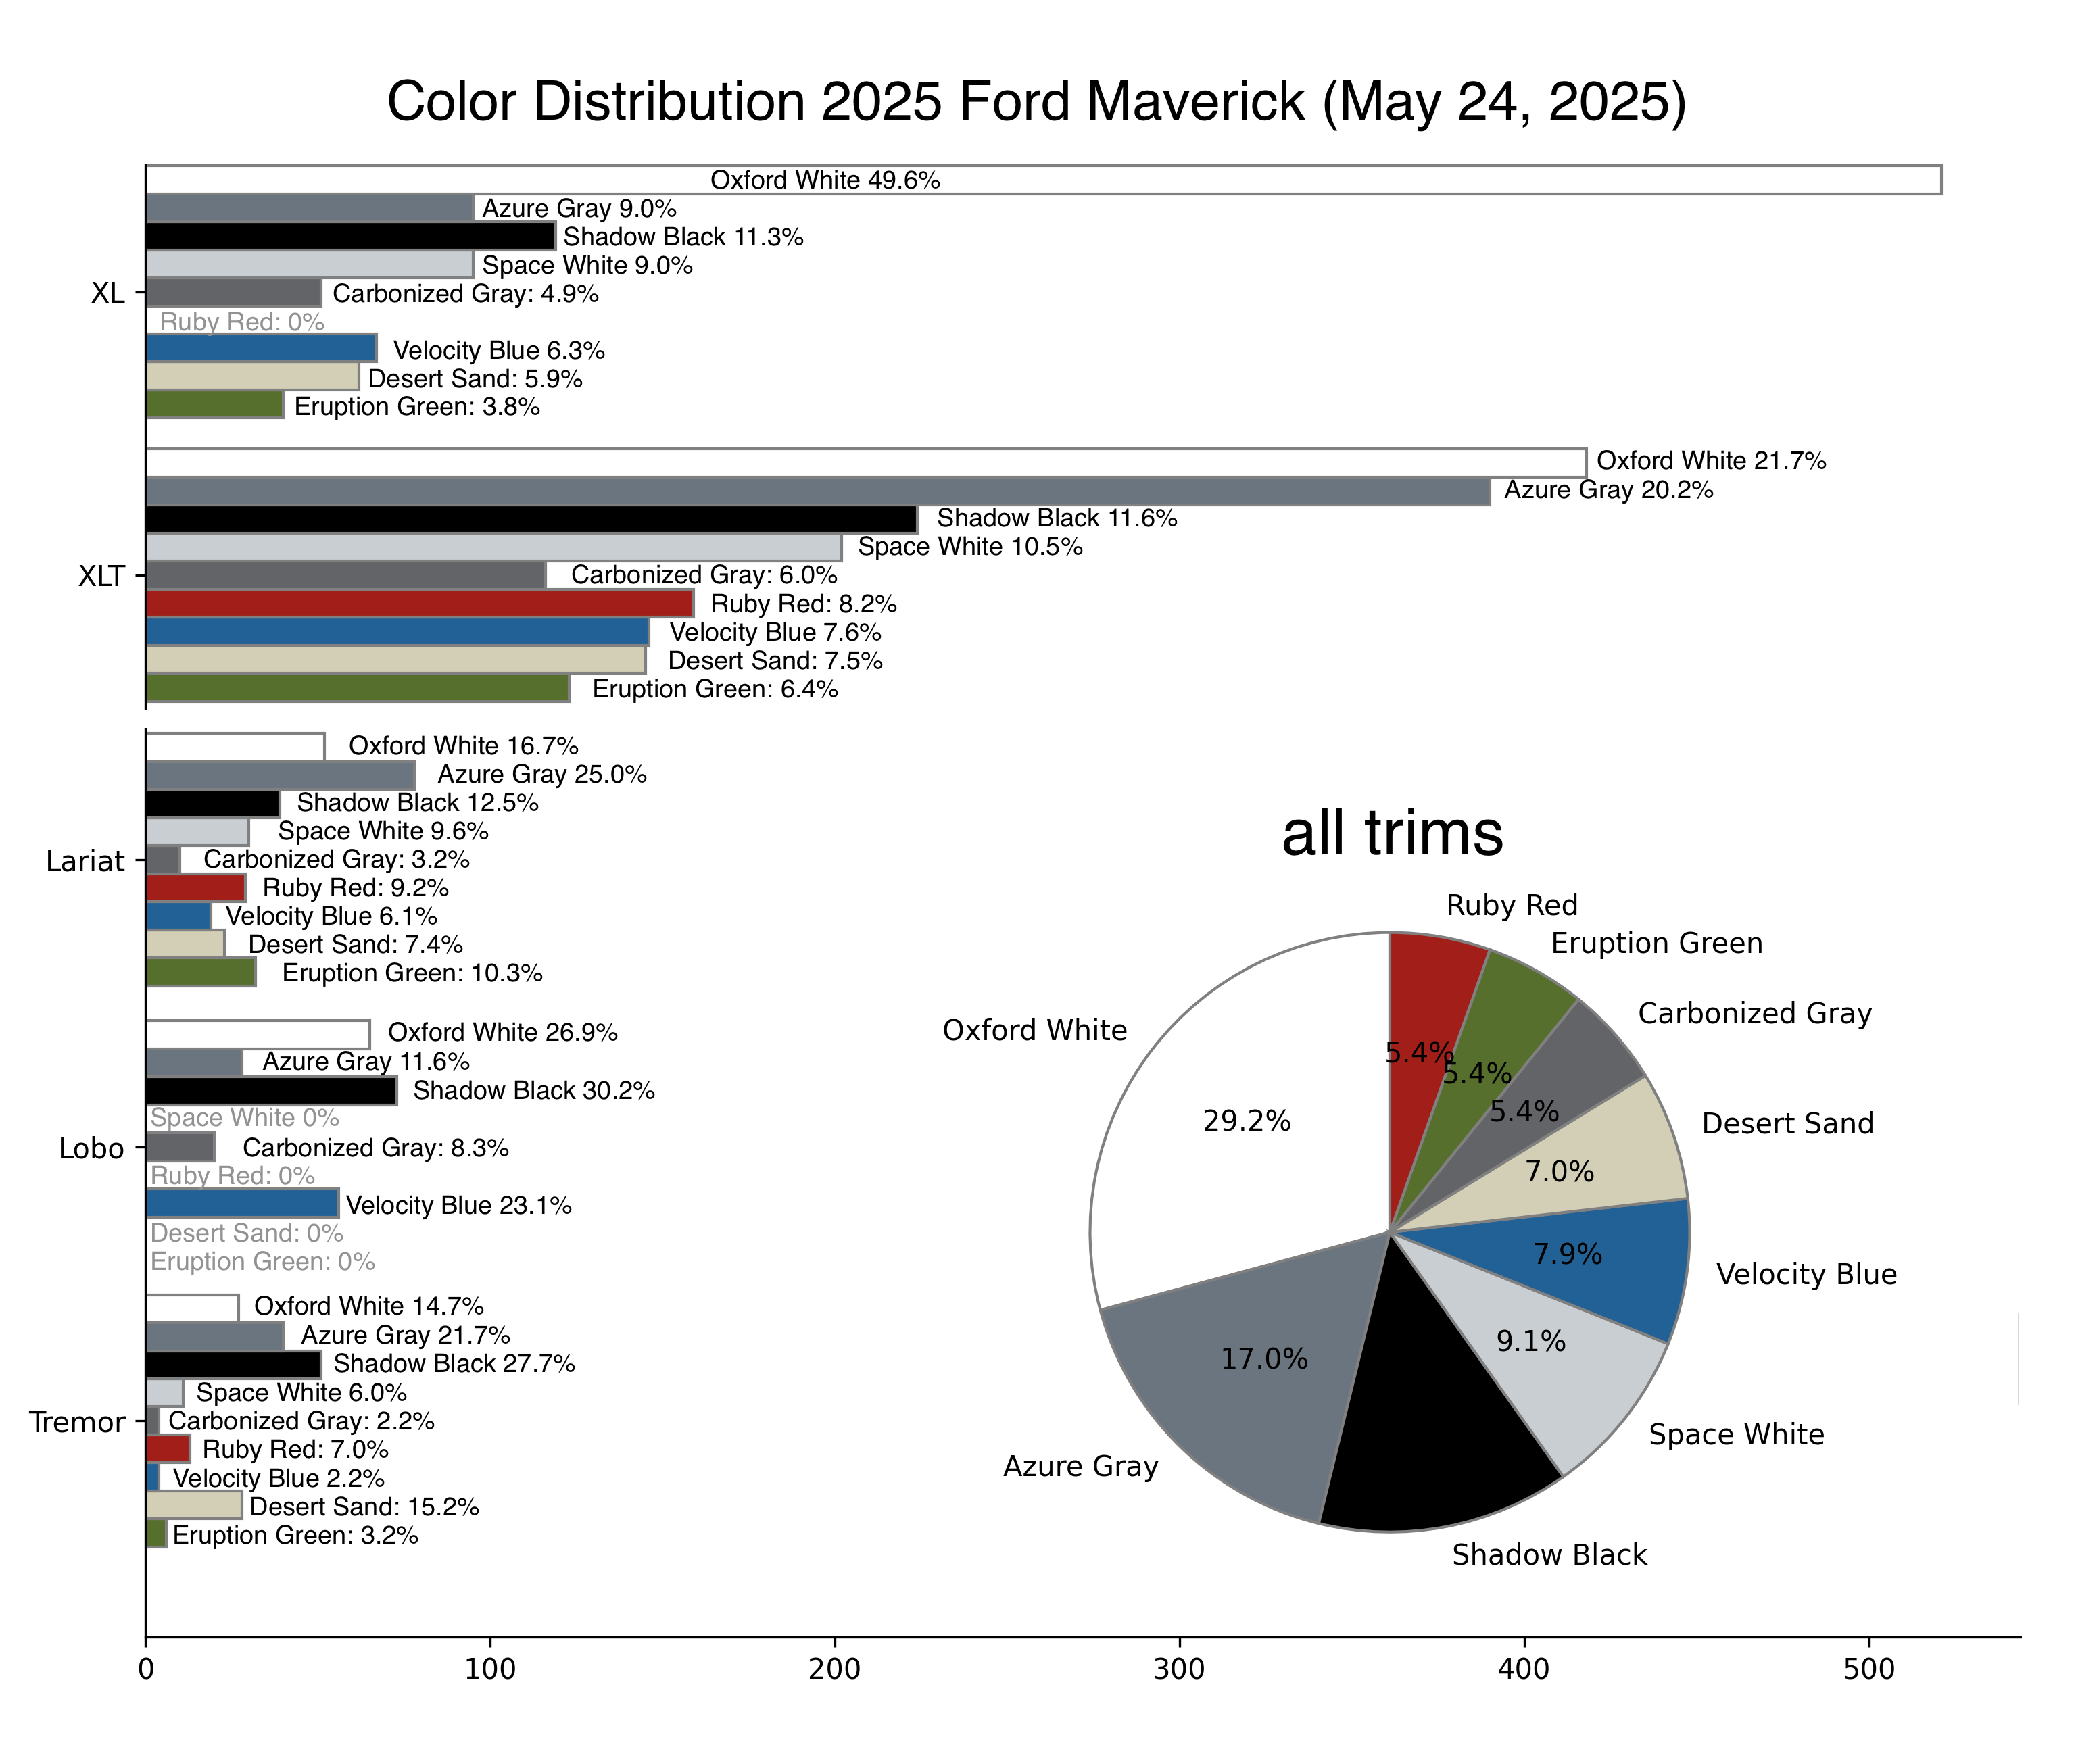Click the Lariat y-axis label

[x=85, y=861]
